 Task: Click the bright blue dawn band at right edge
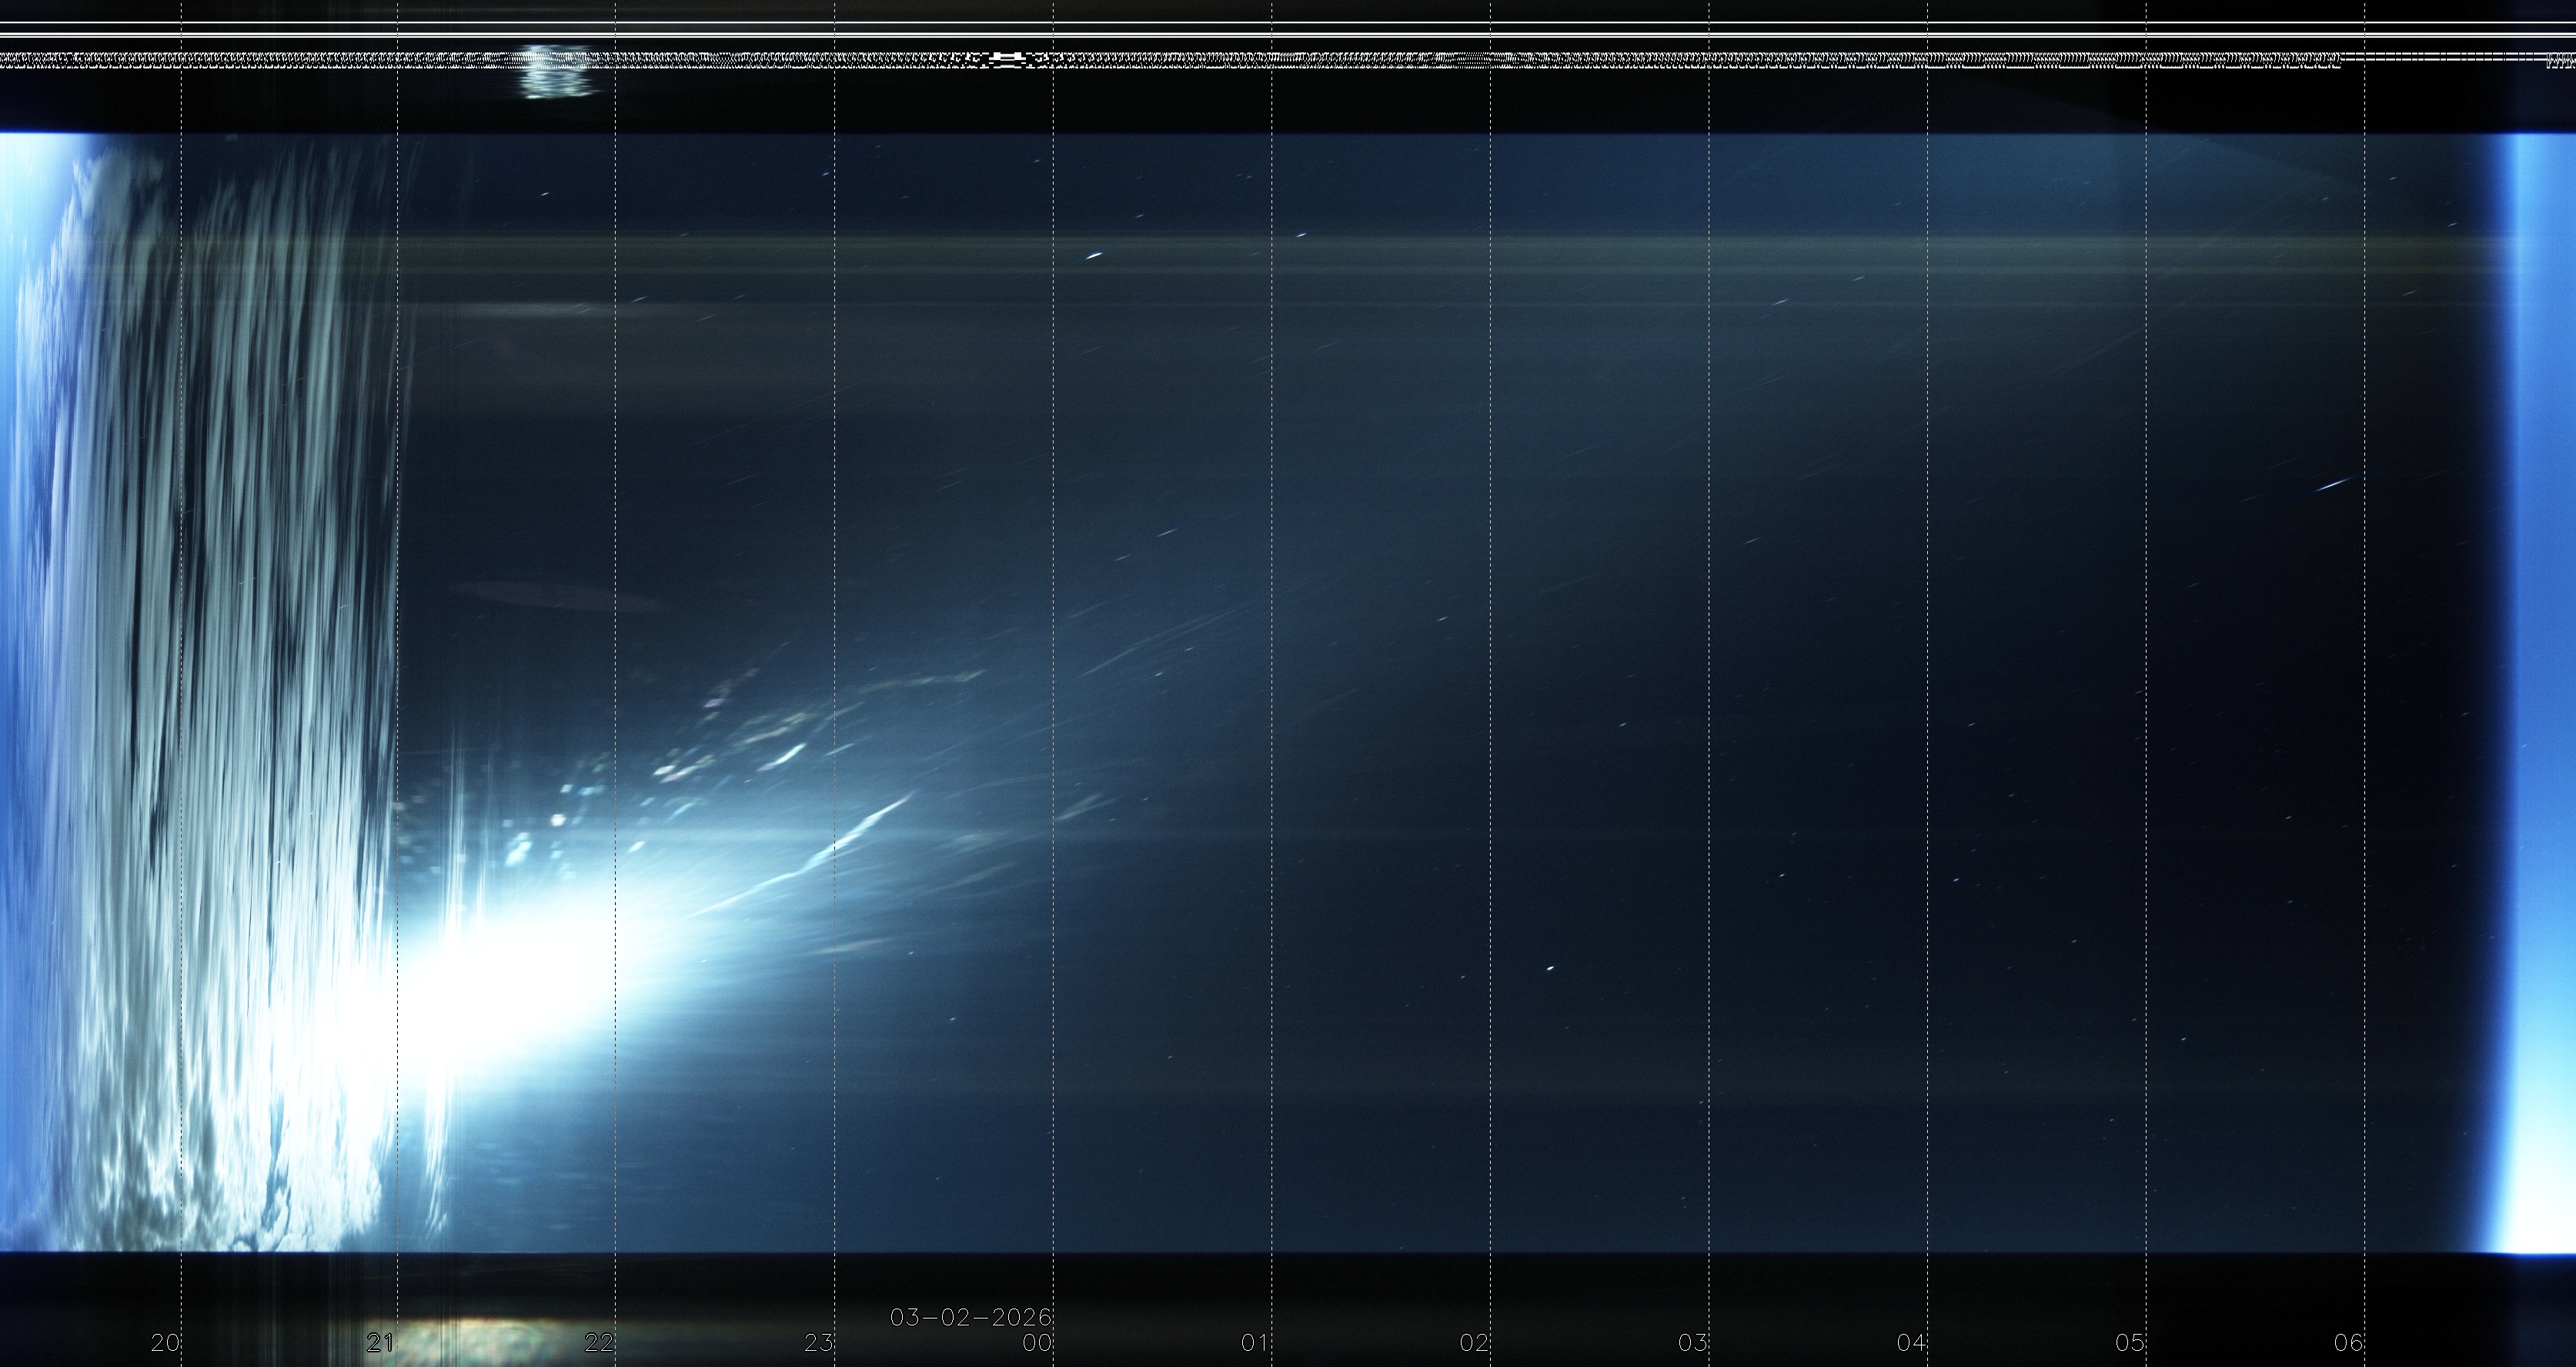(2540, 690)
